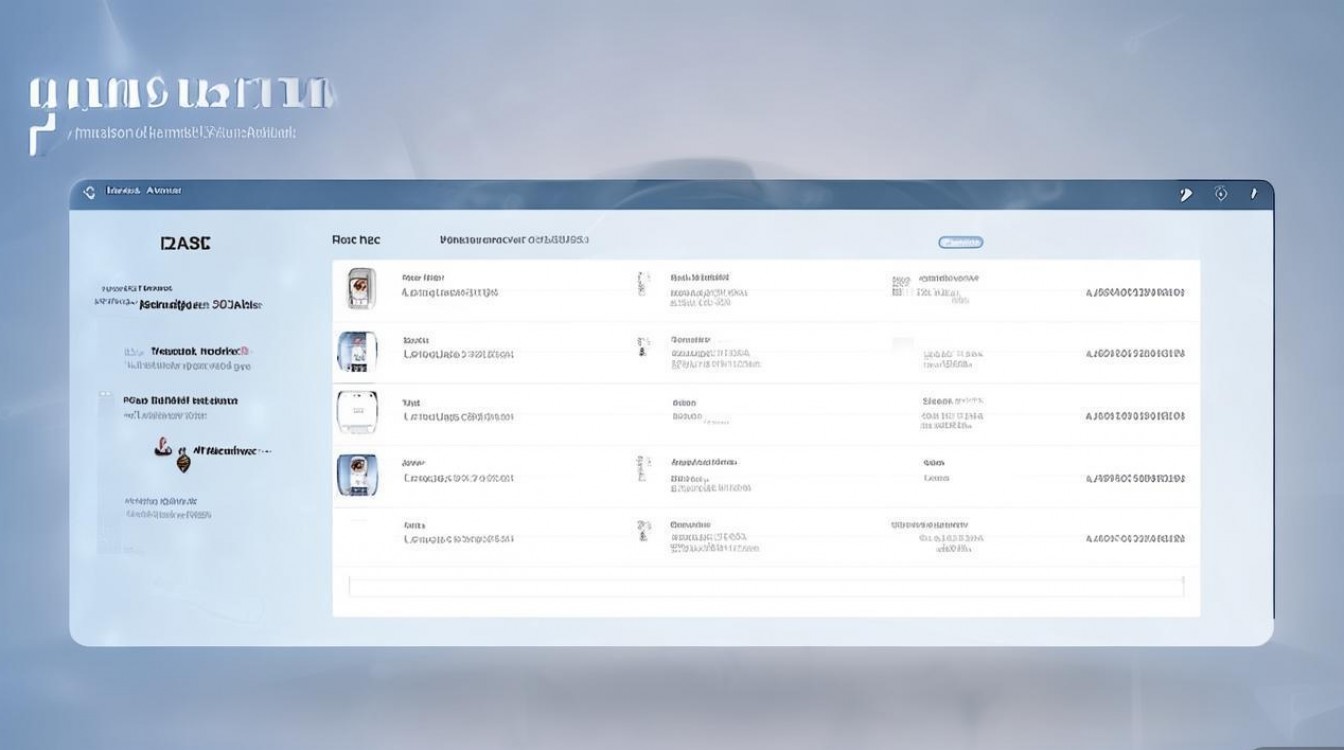Click the arrow-shaped icon in the title bar's right group
Viewport: 1344px width, 750px height.
pos(1186,194)
